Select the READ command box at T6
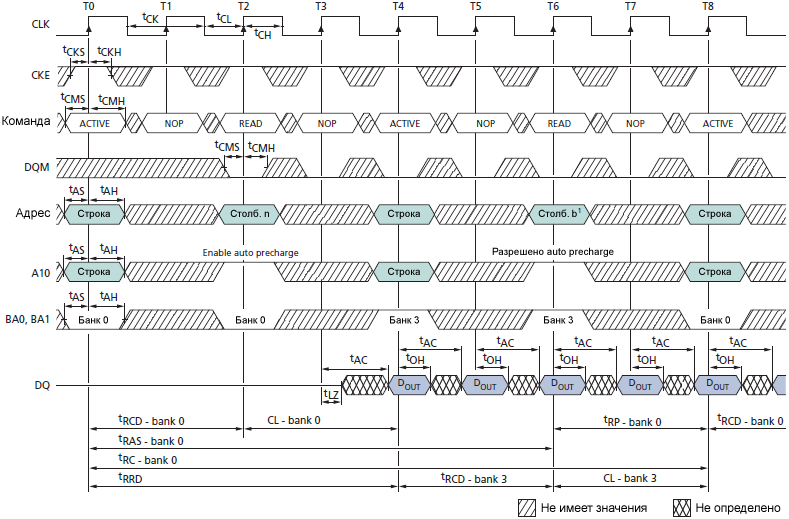 (559, 124)
